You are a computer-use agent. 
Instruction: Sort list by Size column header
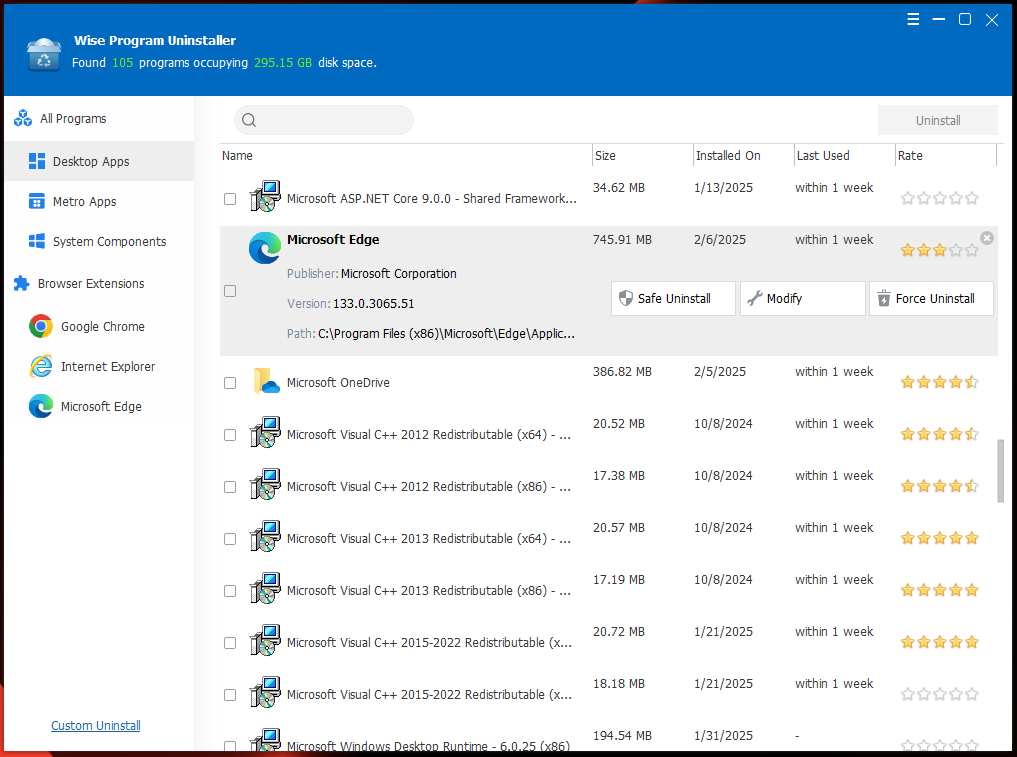pos(605,156)
